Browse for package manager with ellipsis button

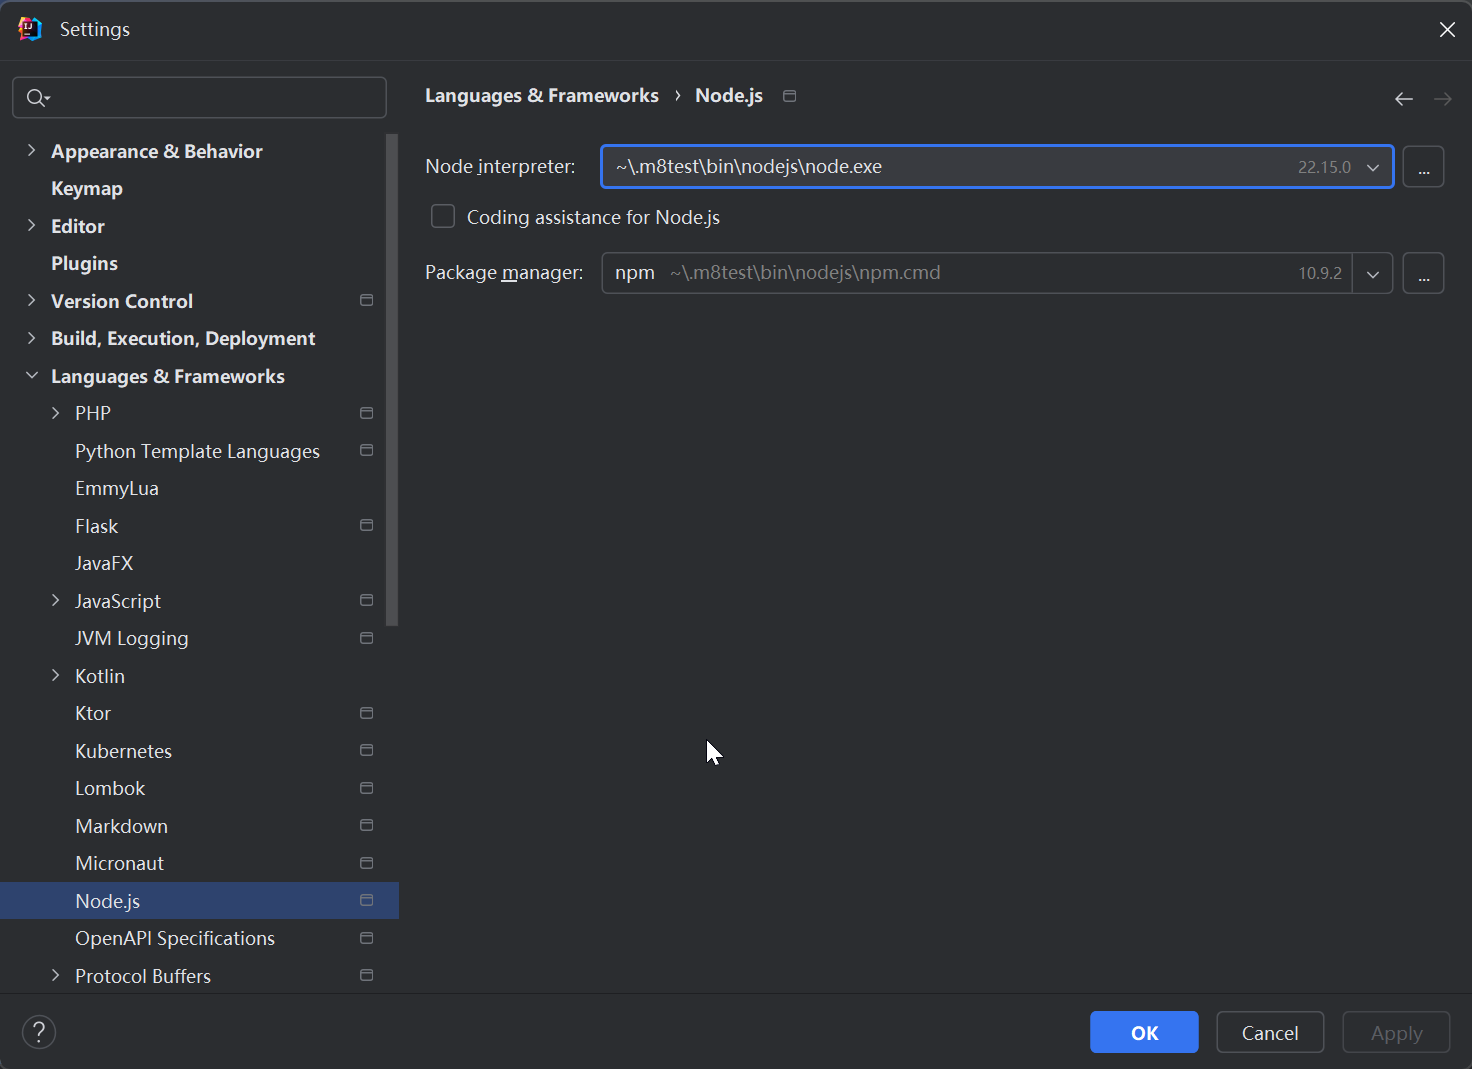(x=1423, y=273)
